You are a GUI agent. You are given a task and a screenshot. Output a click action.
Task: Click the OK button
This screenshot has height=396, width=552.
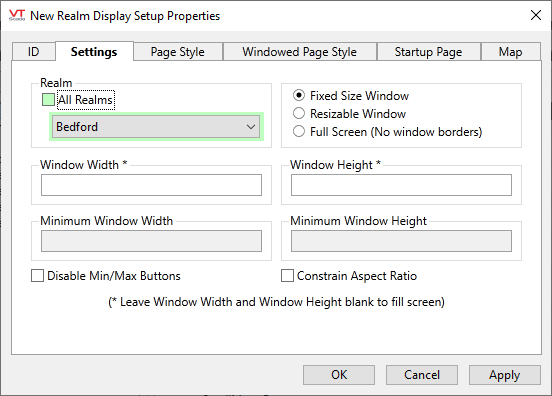339,375
